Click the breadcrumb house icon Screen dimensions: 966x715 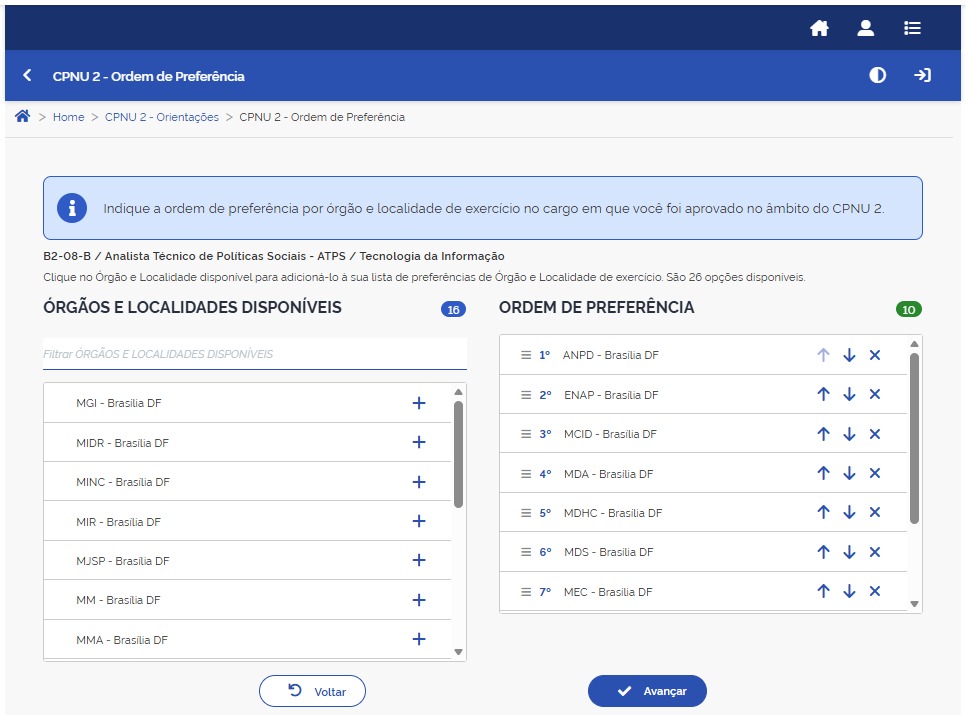[x=22, y=116]
